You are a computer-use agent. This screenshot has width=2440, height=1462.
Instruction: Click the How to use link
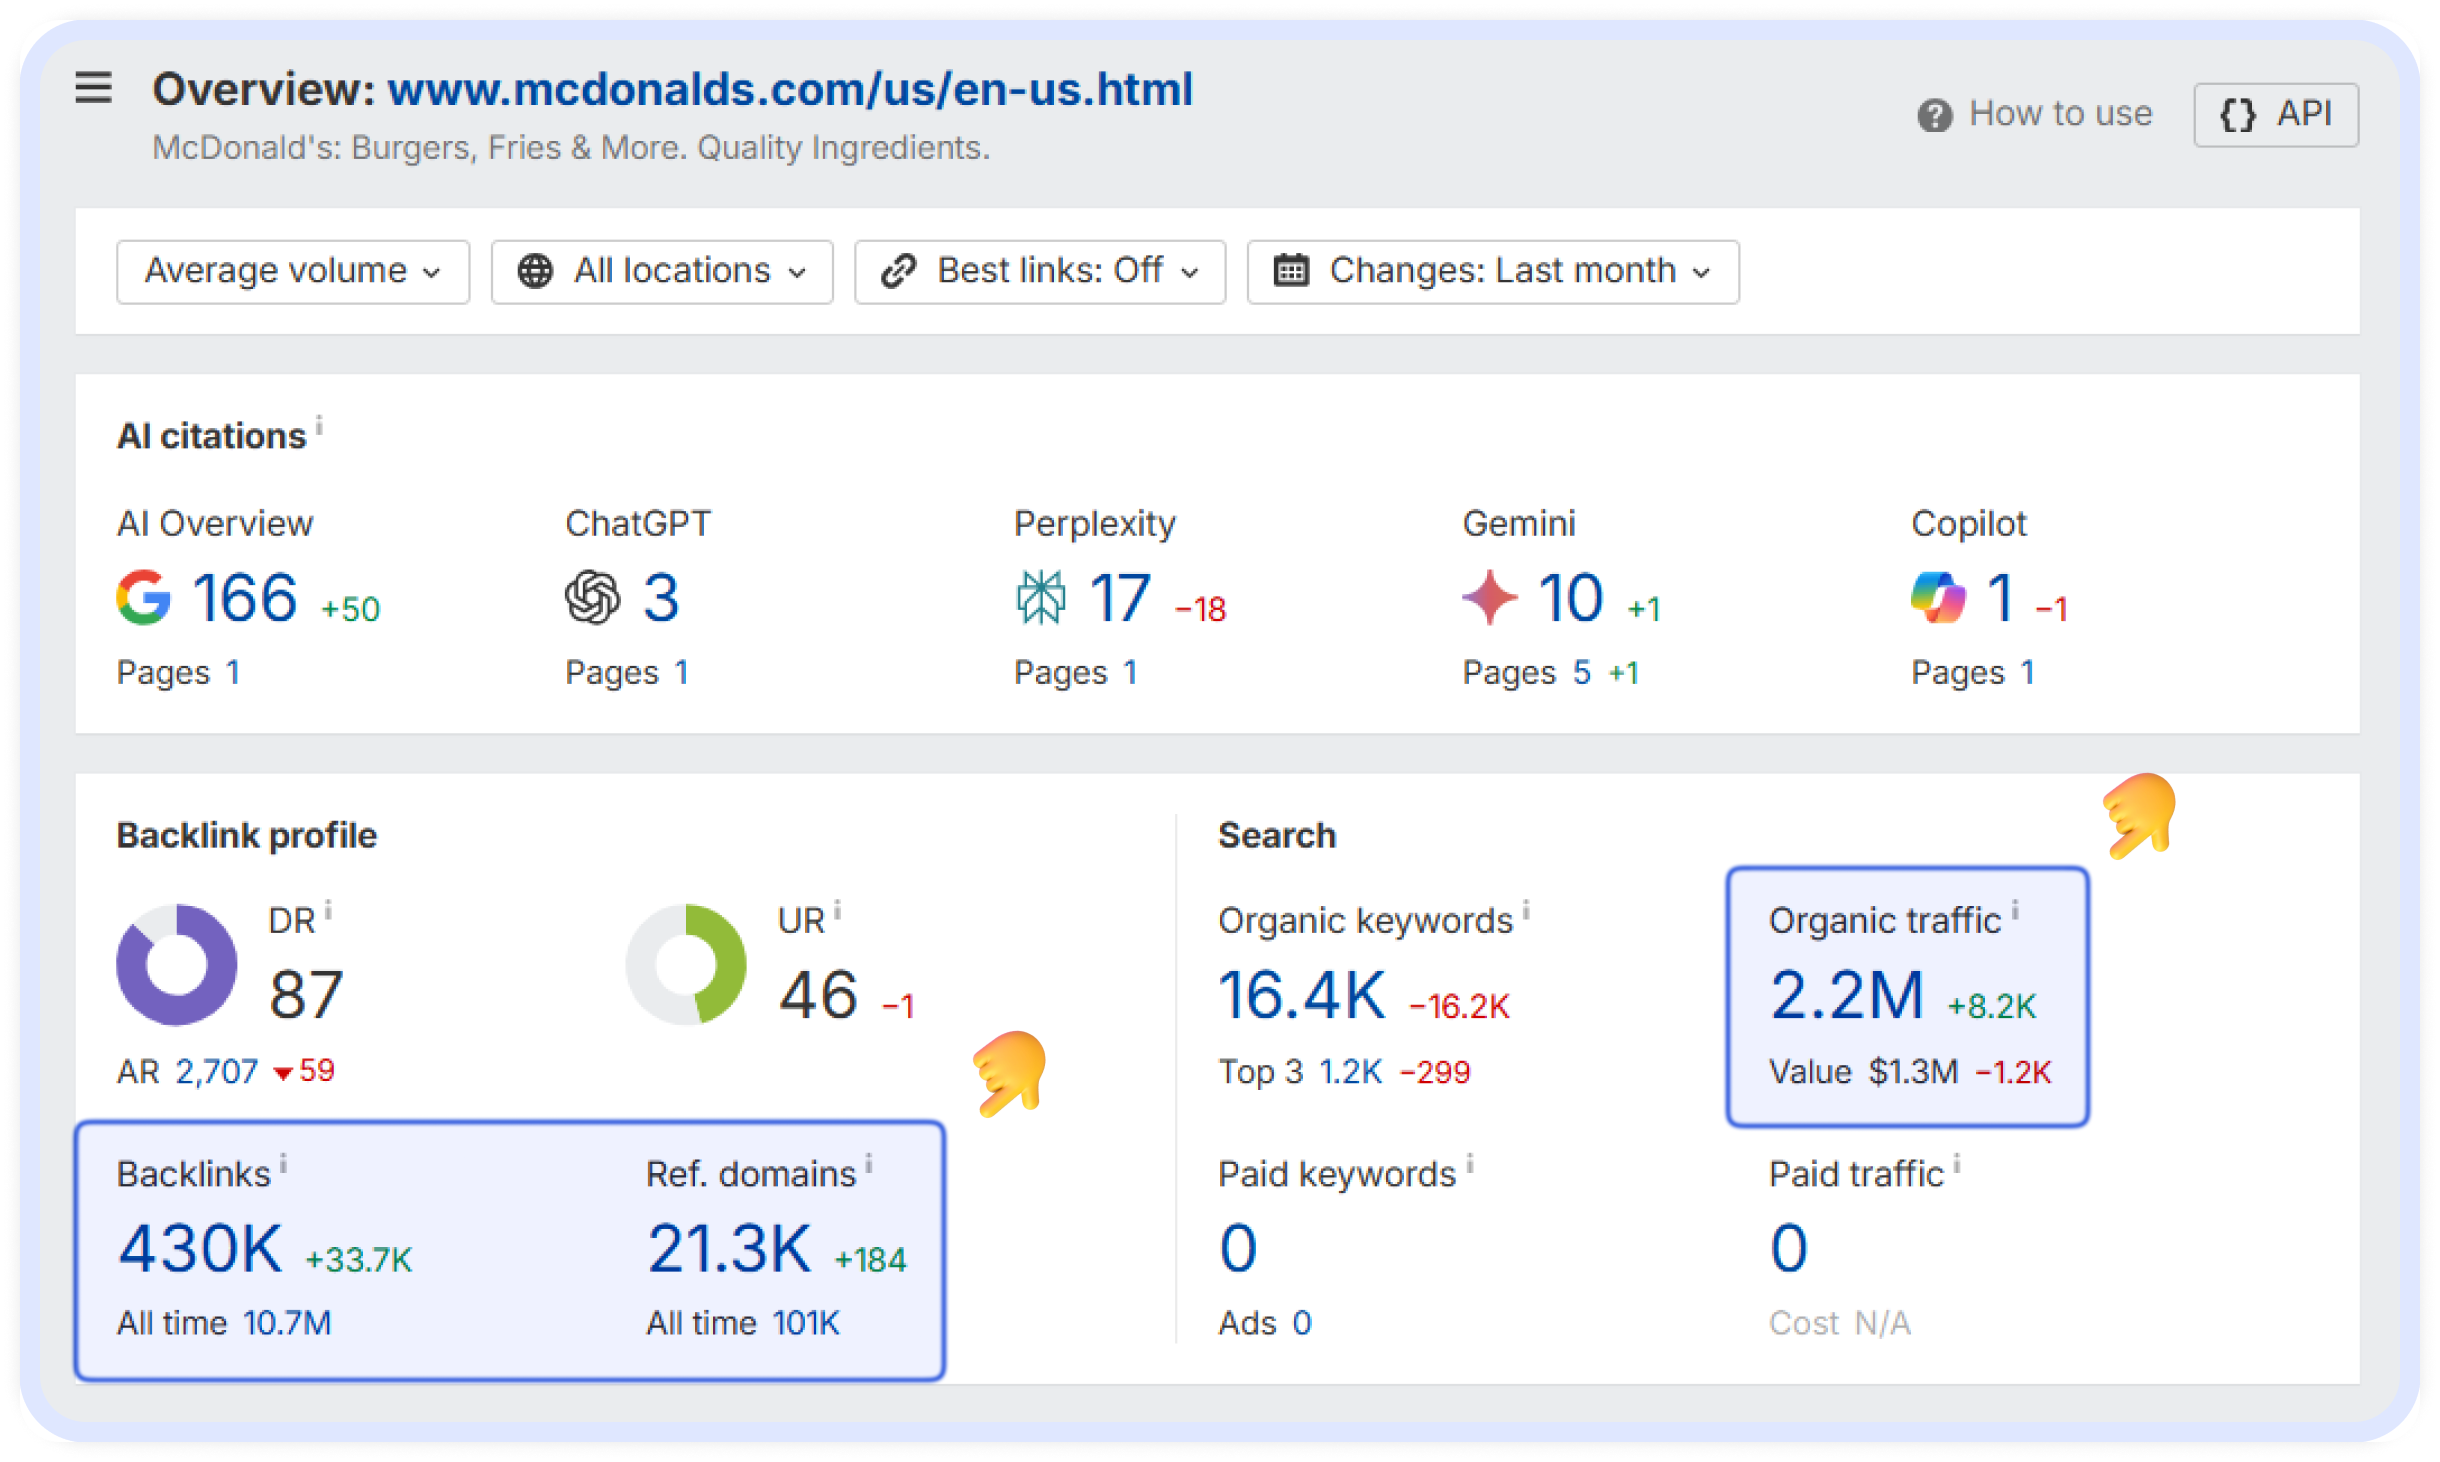[x=2060, y=114]
